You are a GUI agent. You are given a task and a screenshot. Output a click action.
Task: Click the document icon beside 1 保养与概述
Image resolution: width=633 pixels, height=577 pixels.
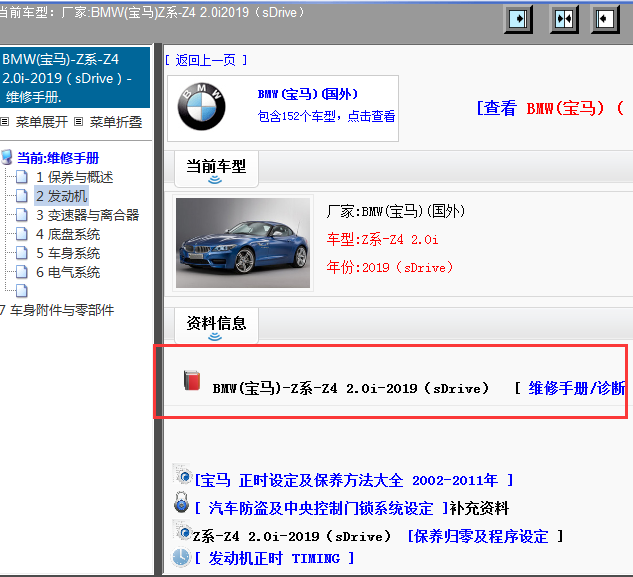pos(22,177)
